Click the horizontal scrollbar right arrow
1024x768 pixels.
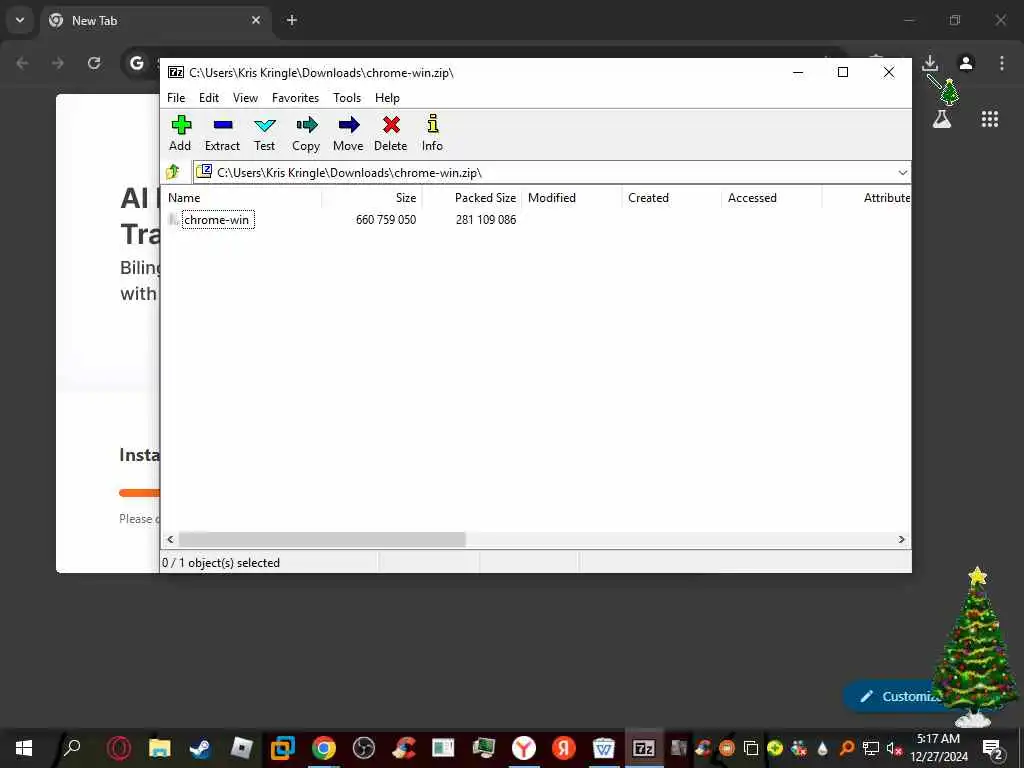901,539
